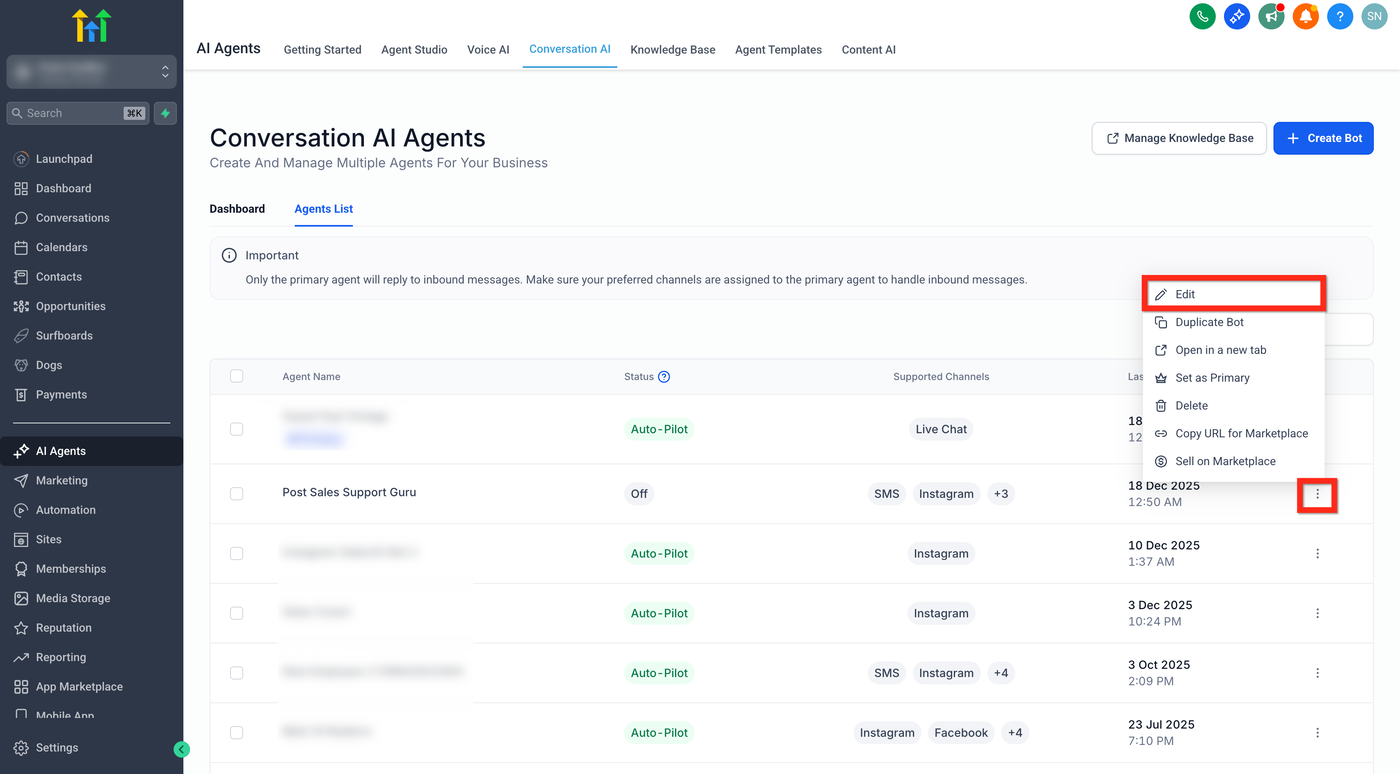Open the notifications bell icon
Image resolution: width=1400 pixels, height=774 pixels.
(1305, 16)
